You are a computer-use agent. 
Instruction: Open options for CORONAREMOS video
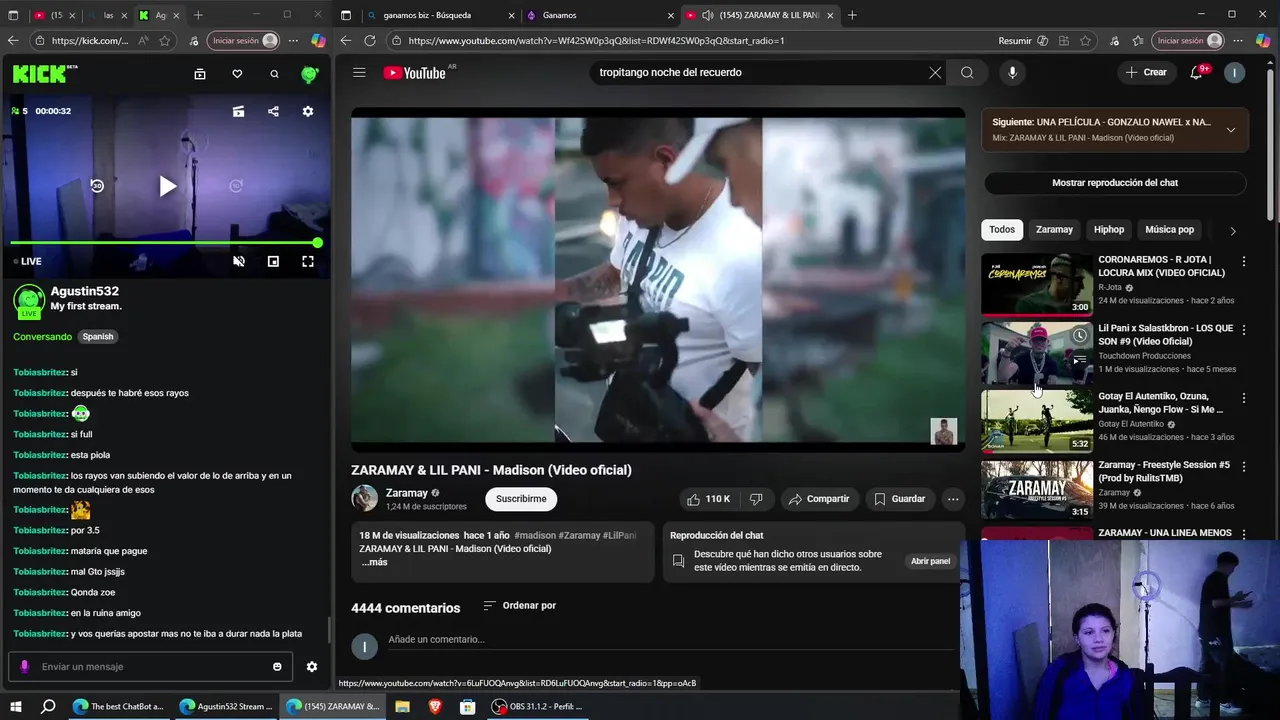1244,262
